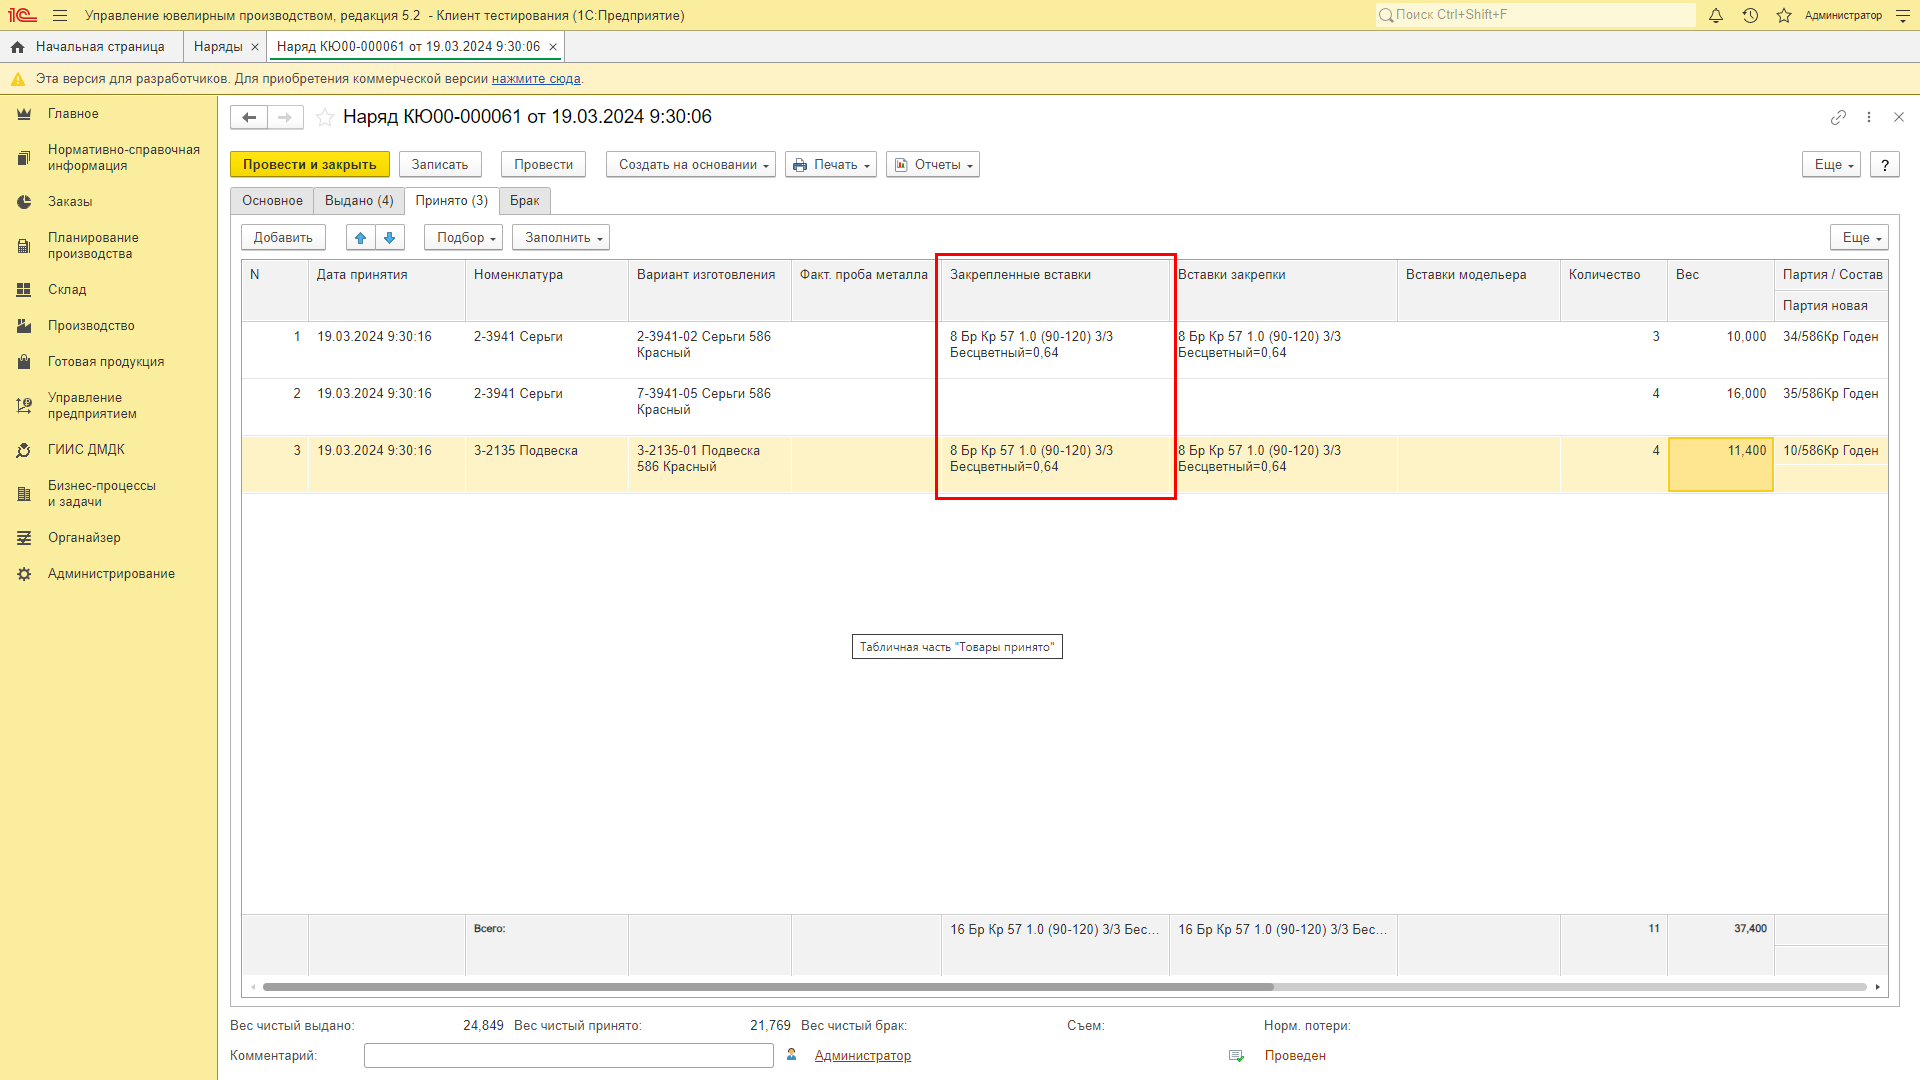Expand Создать на основании dropdown

[691, 165]
